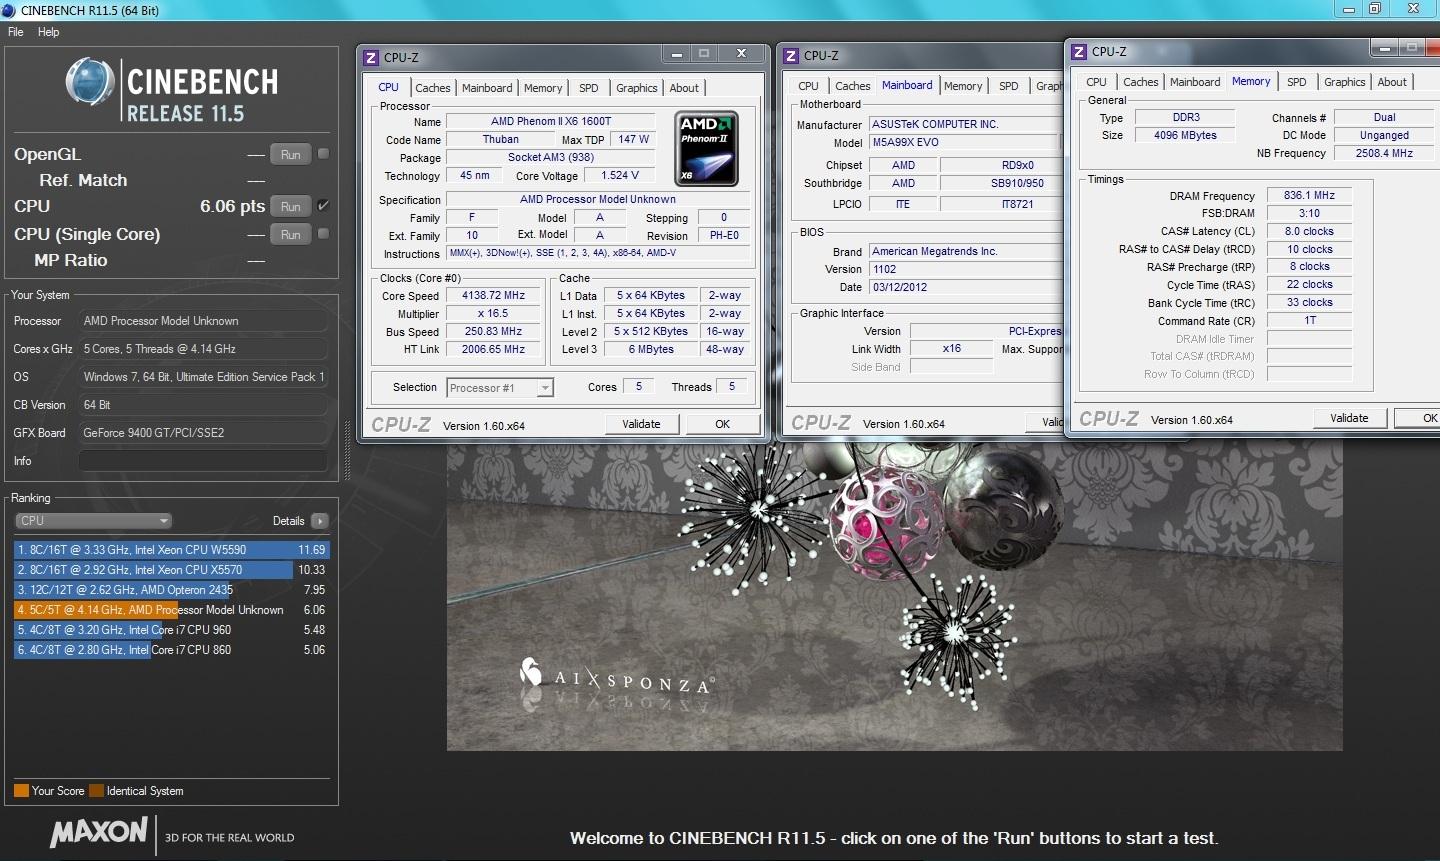Click the BIOS date 03/12/2012

pos(964,288)
